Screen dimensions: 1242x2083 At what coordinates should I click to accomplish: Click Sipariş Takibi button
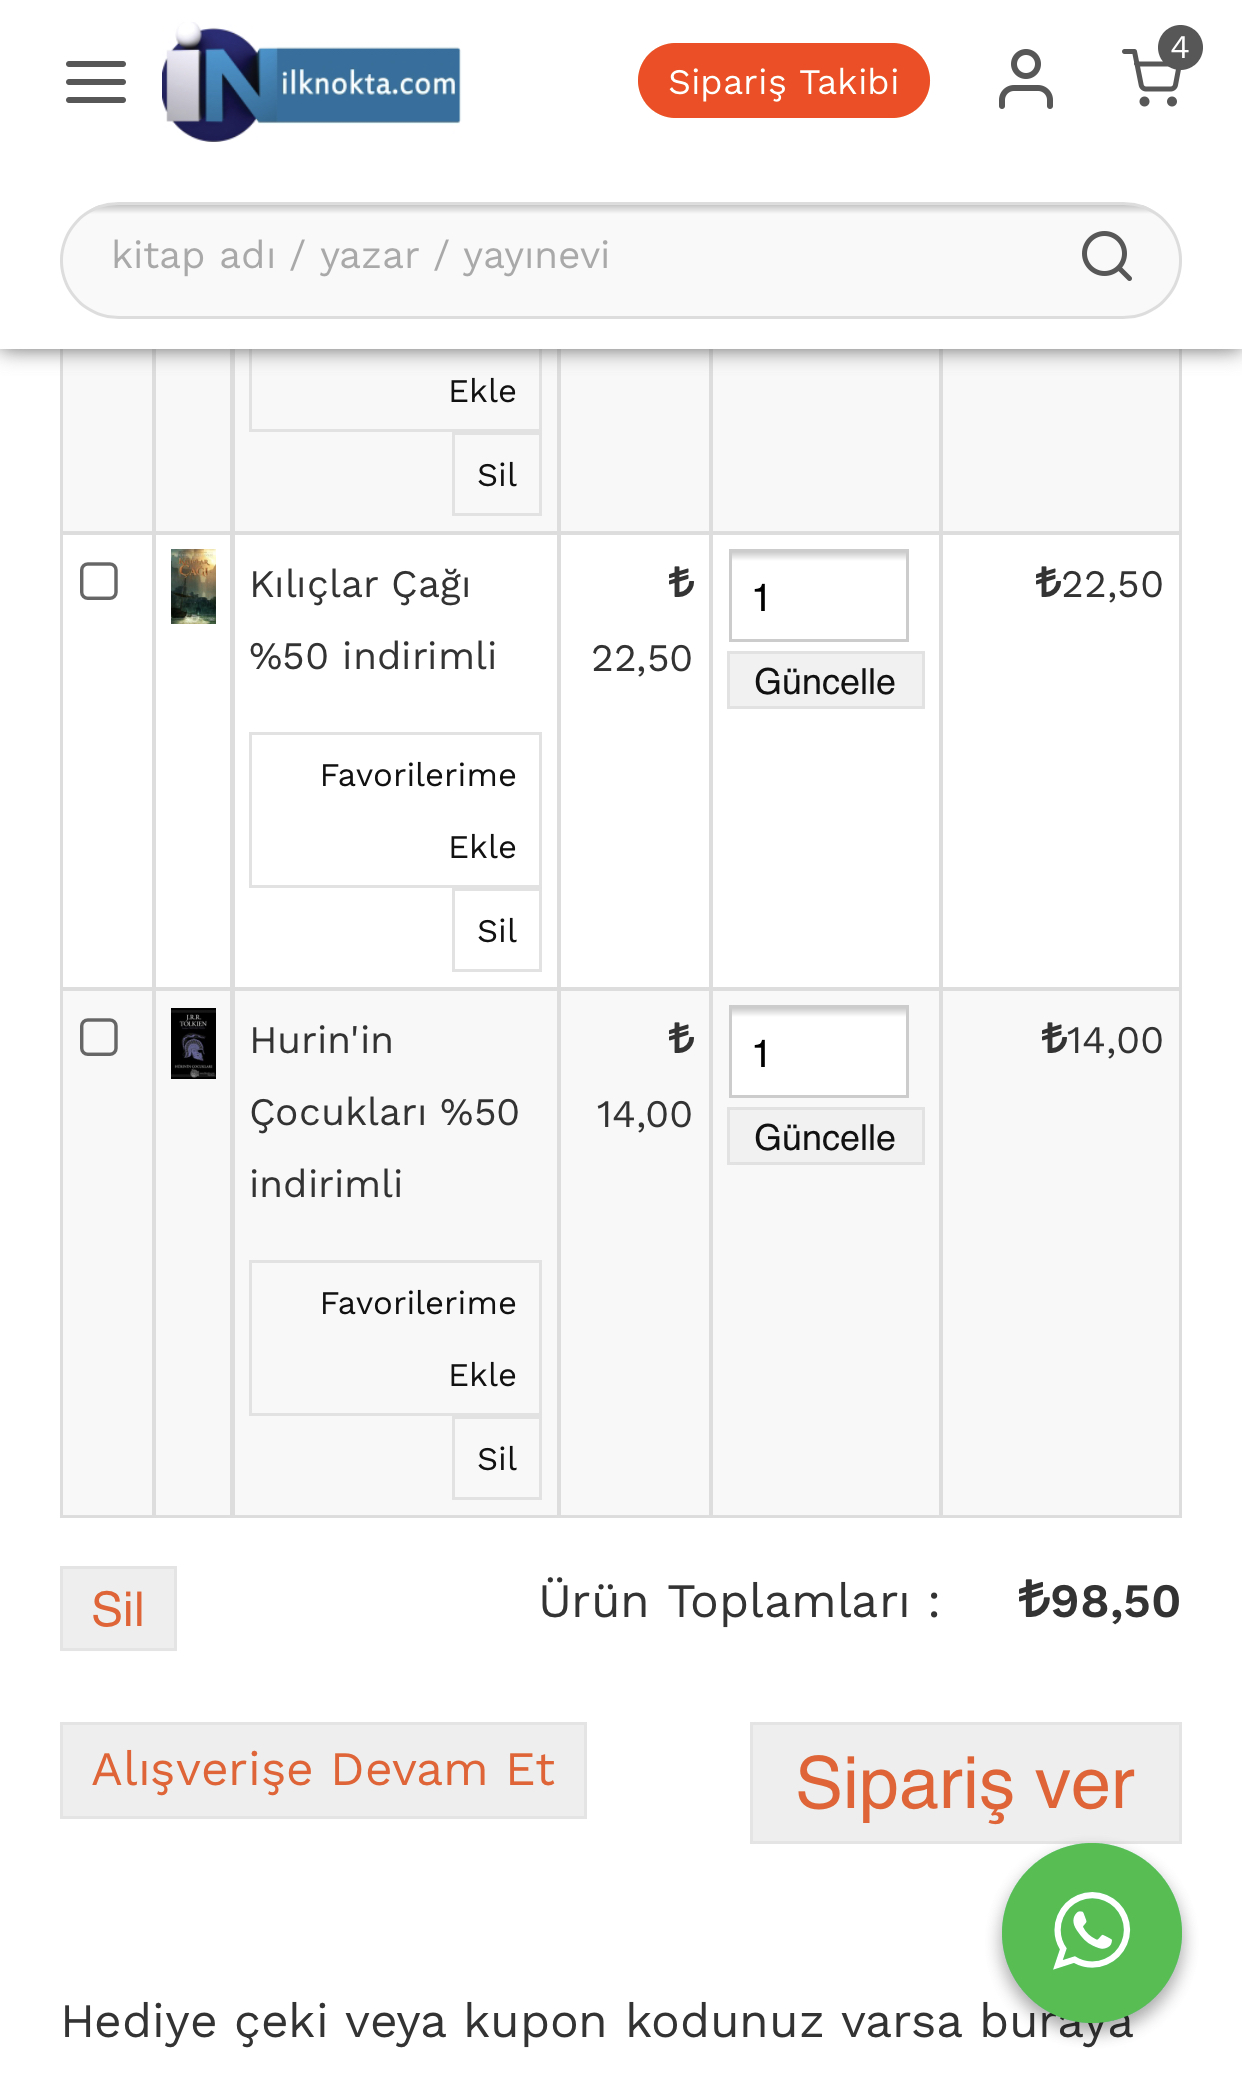pyautogui.click(x=783, y=81)
